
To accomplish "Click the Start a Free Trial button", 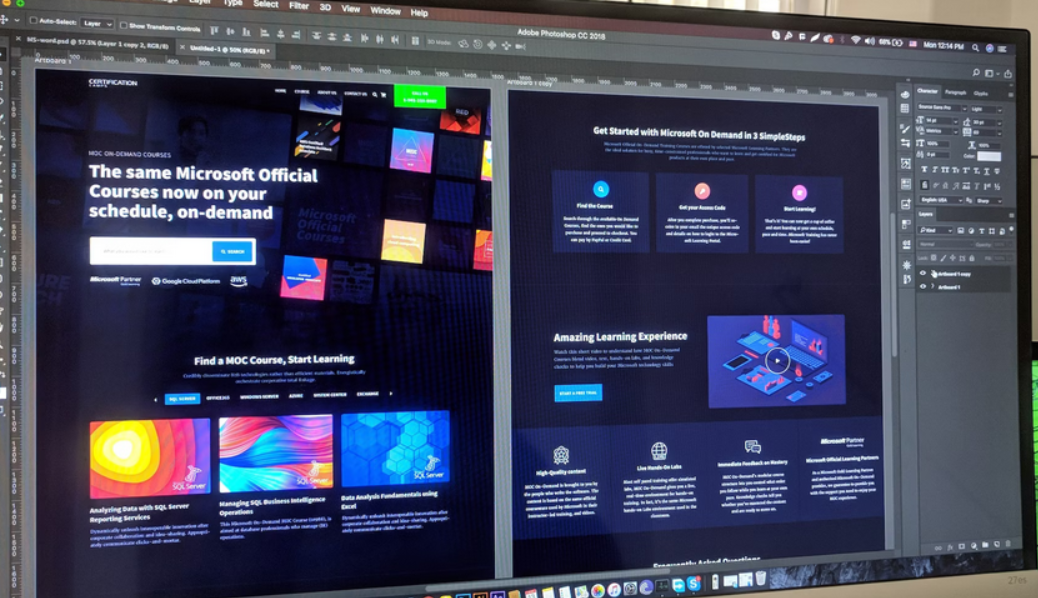I will tap(578, 393).
